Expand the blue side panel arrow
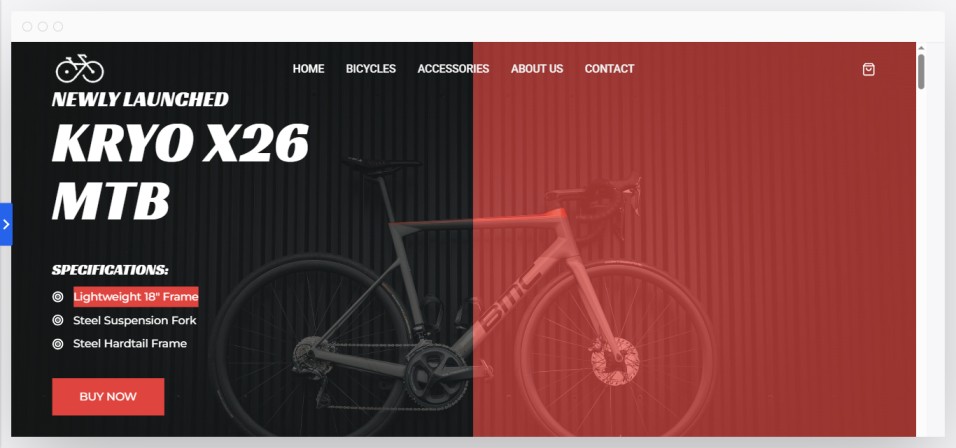Screen dimensions: 956x448 pos(6,224)
